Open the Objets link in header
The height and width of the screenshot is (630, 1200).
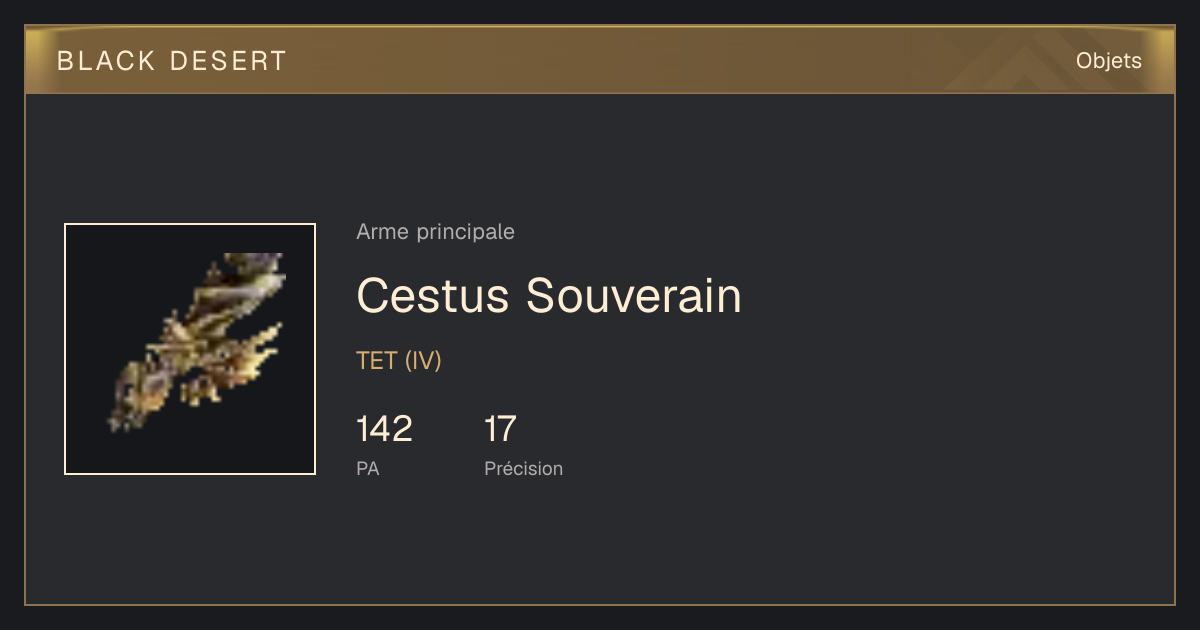click(x=1108, y=61)
